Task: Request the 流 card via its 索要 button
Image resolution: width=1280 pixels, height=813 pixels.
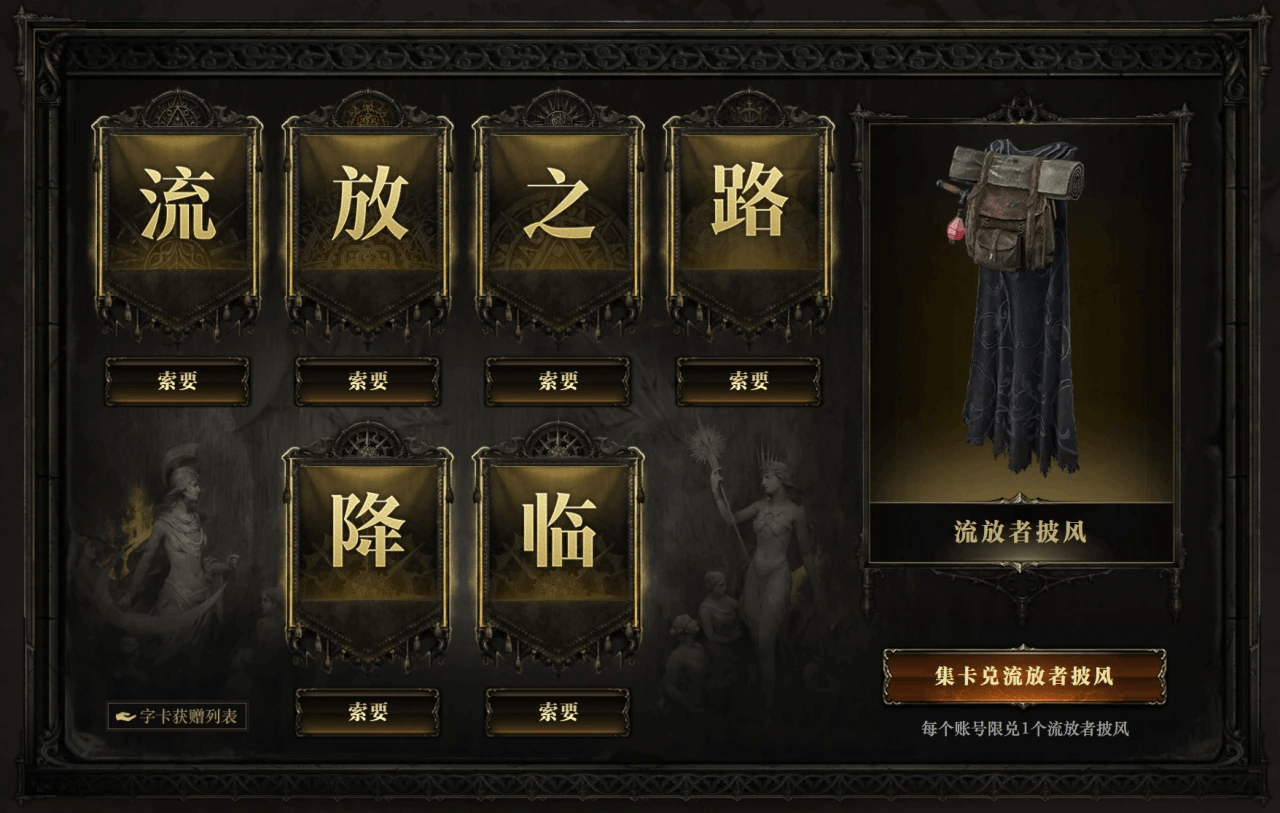Action: click(177, 381)
